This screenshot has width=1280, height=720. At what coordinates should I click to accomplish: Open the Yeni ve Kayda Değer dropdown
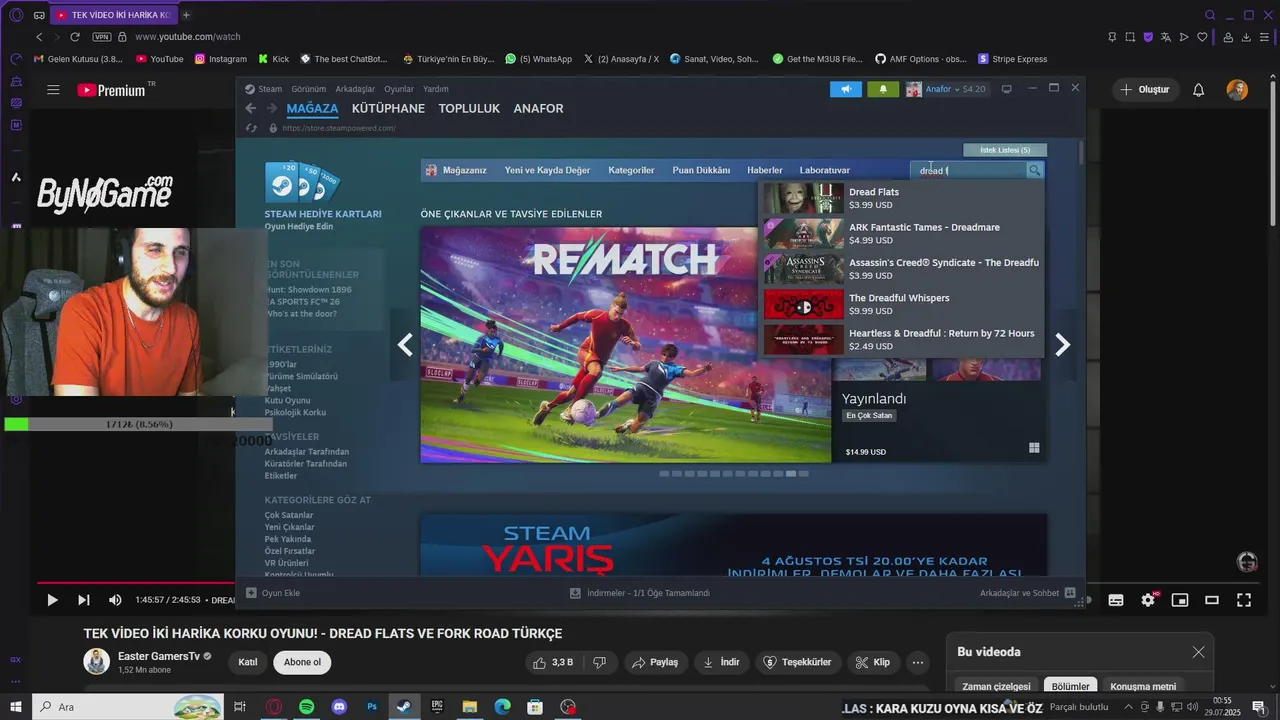pos(547,170)
